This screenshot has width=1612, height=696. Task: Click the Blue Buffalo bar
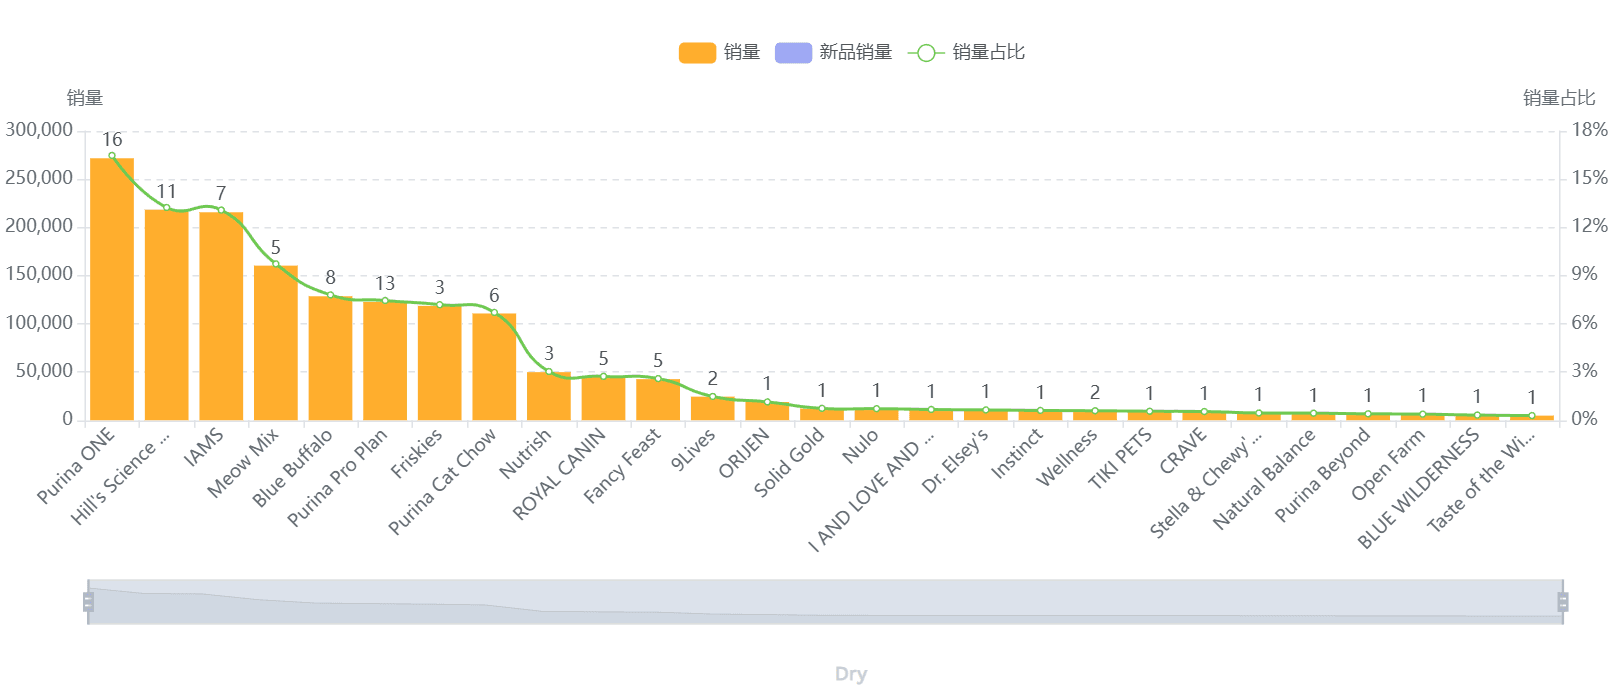[x=330, y=358]
